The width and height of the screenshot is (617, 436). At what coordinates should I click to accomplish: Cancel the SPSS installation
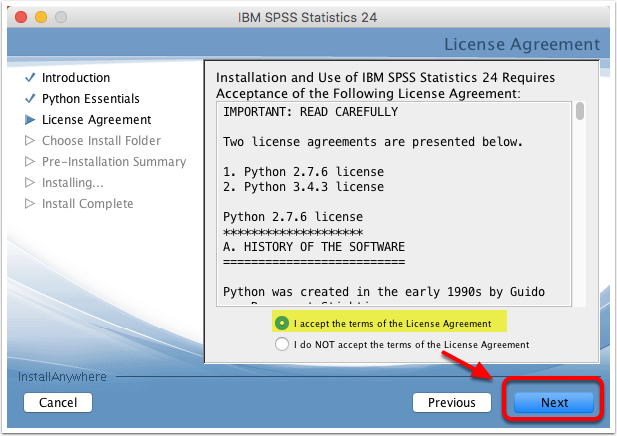[58, 403]
